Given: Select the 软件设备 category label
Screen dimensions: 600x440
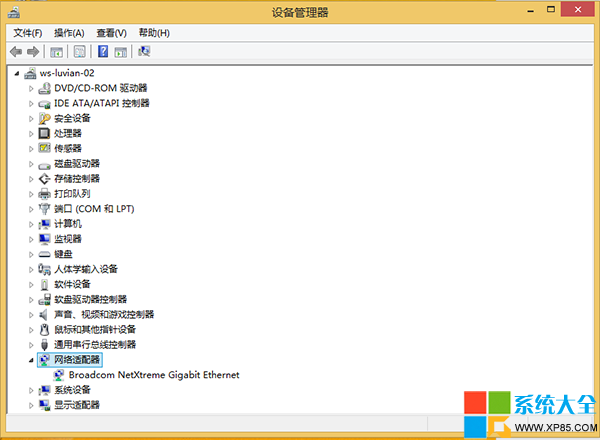Looking at the screenshot, I should pyautogui.click(x=72, y=284).
